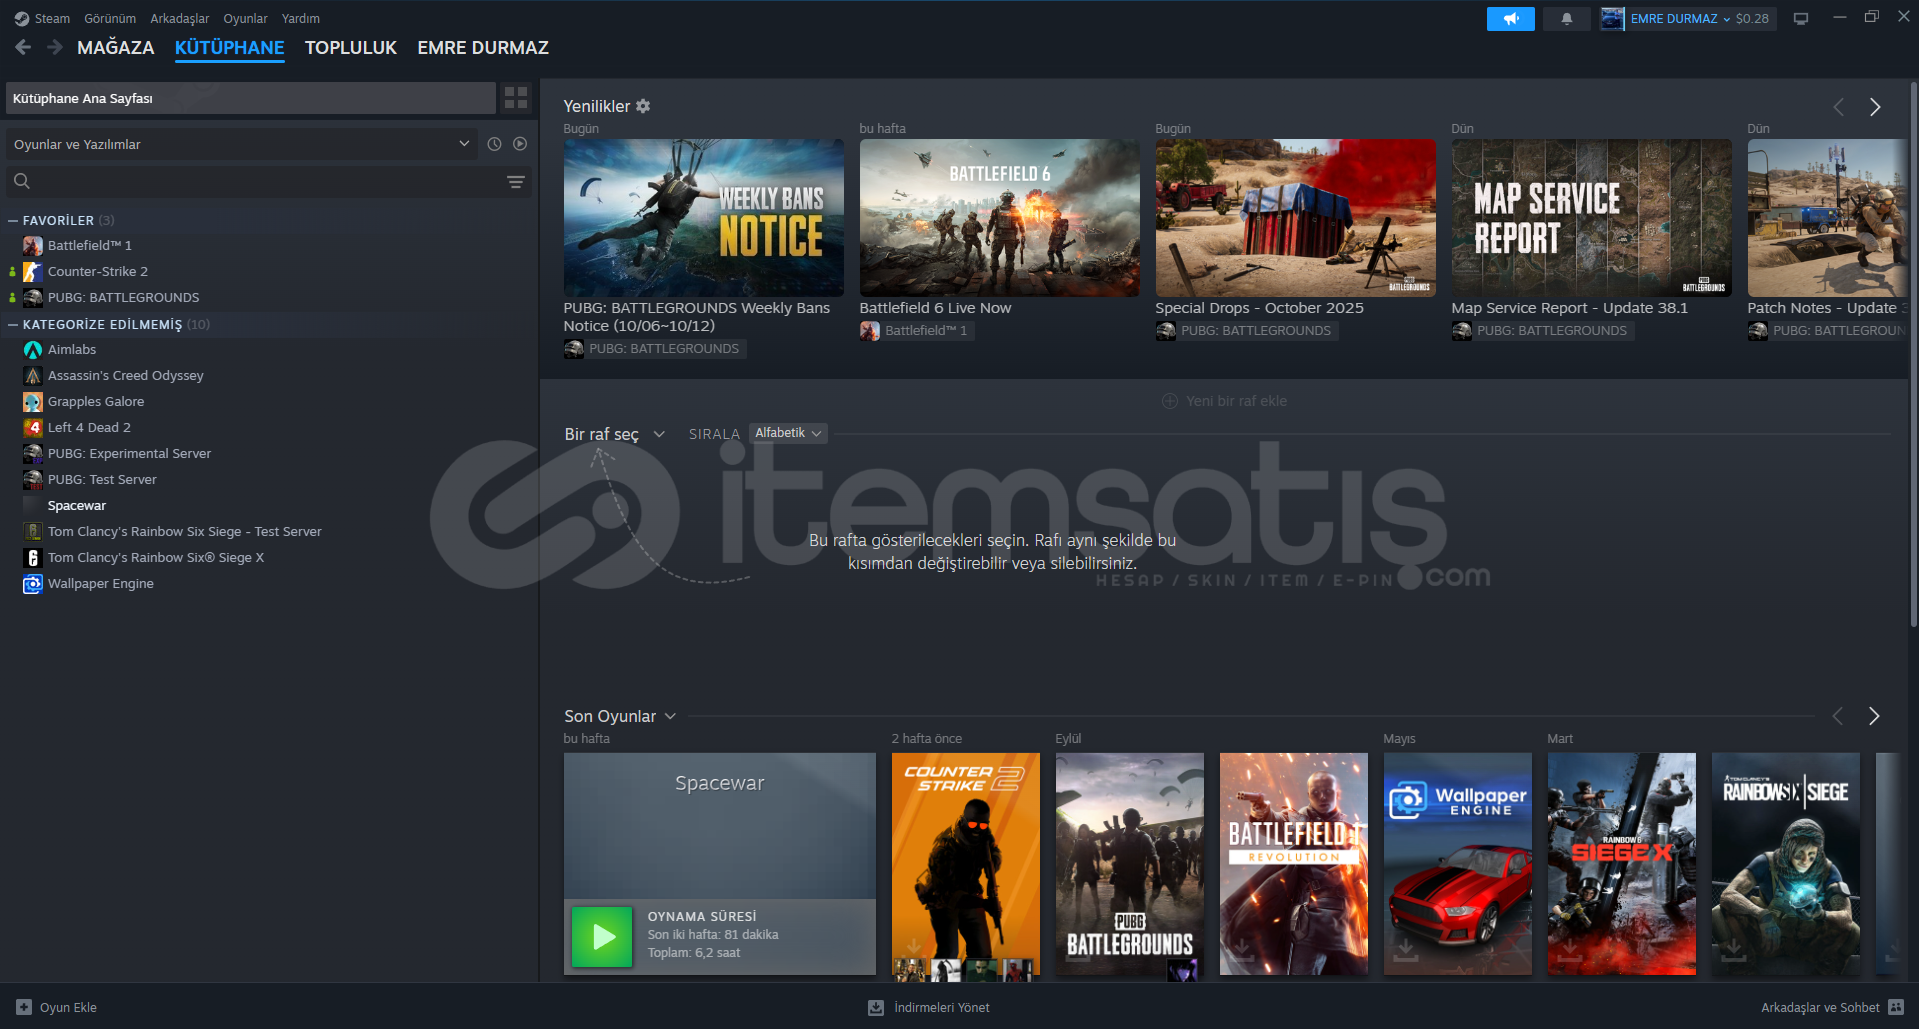Viewport: 1919px width, 1029px height.
Task: Select the Spacewar list entry
Action: 77,506
